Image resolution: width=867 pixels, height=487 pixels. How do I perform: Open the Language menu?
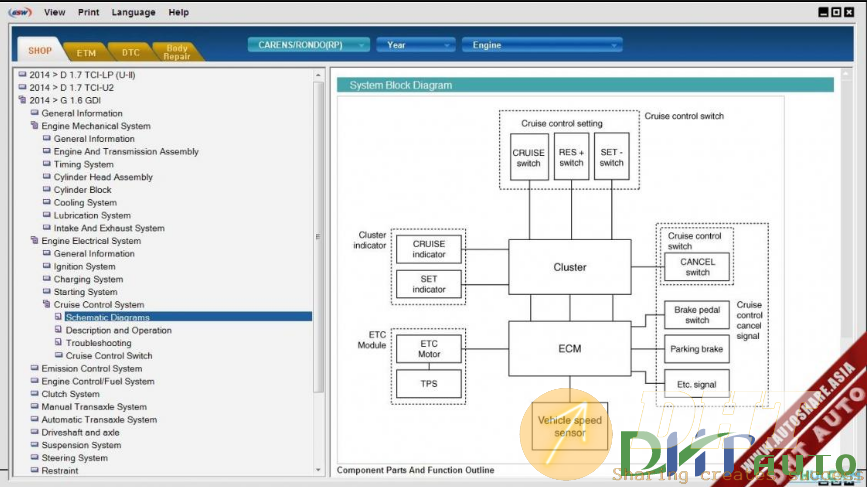click(x=133, y=12)
